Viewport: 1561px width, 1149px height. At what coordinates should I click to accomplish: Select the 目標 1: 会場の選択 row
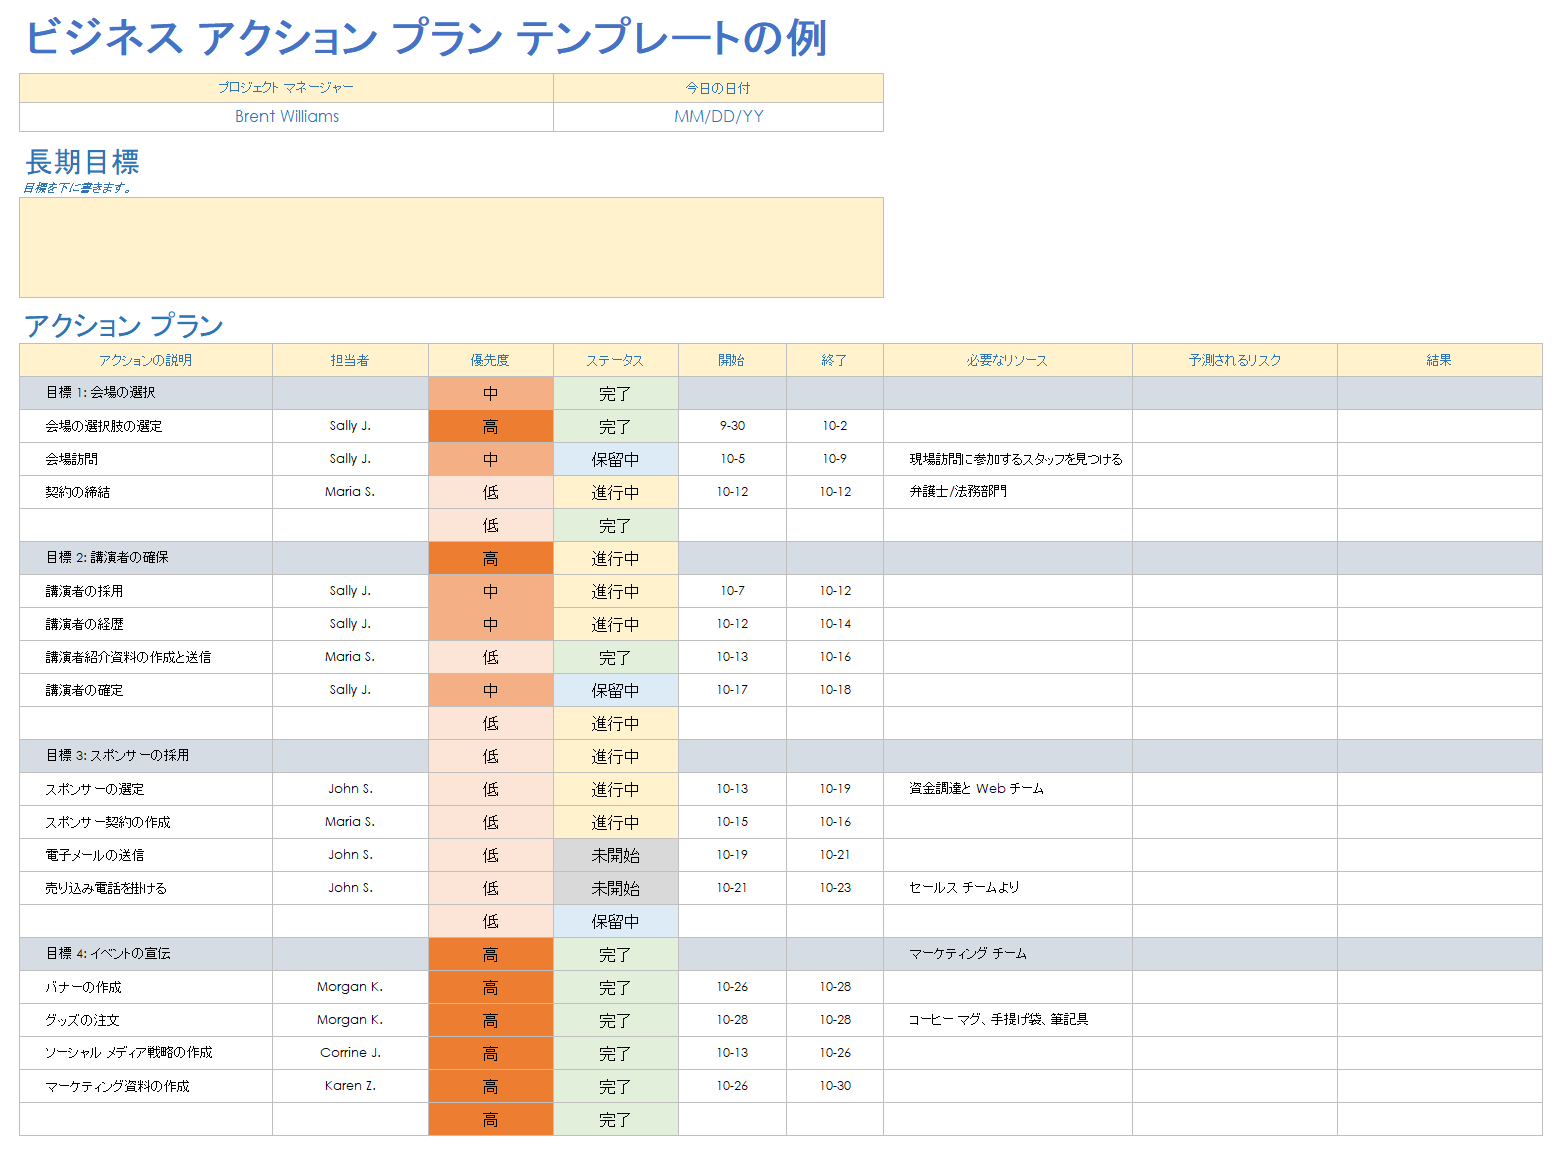click(x=781, y=393)
